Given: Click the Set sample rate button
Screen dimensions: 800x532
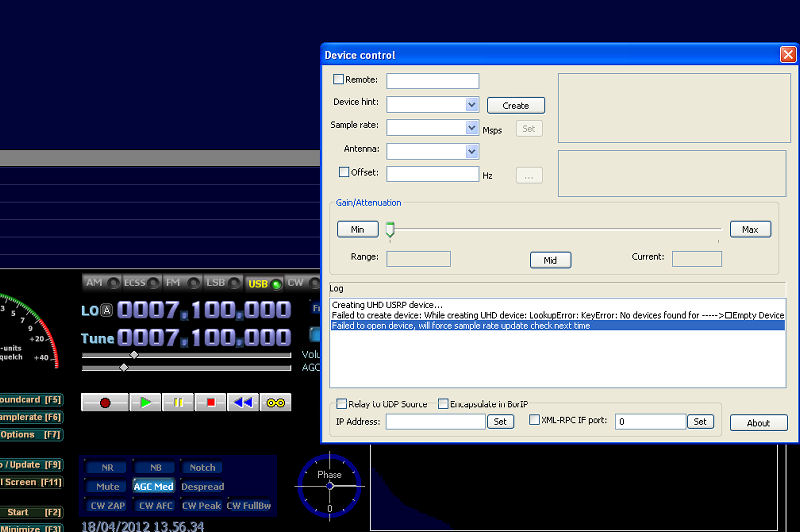Looking at the screenshot, I should tap(529, 129).
